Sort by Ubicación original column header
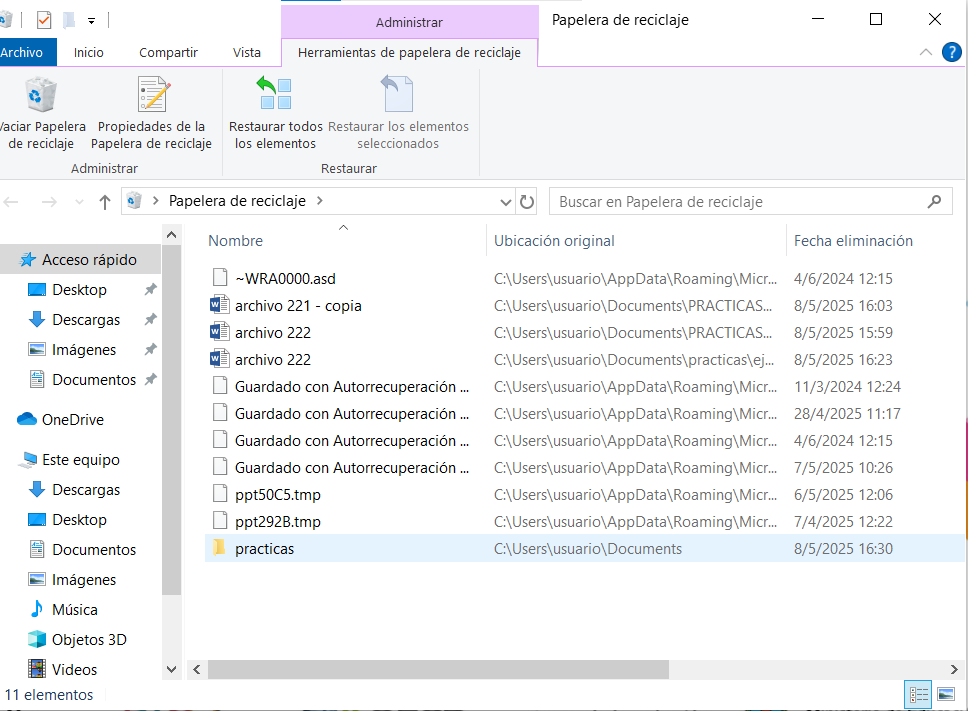Viewport: 968px width, 711px height. tap(554, 241)
